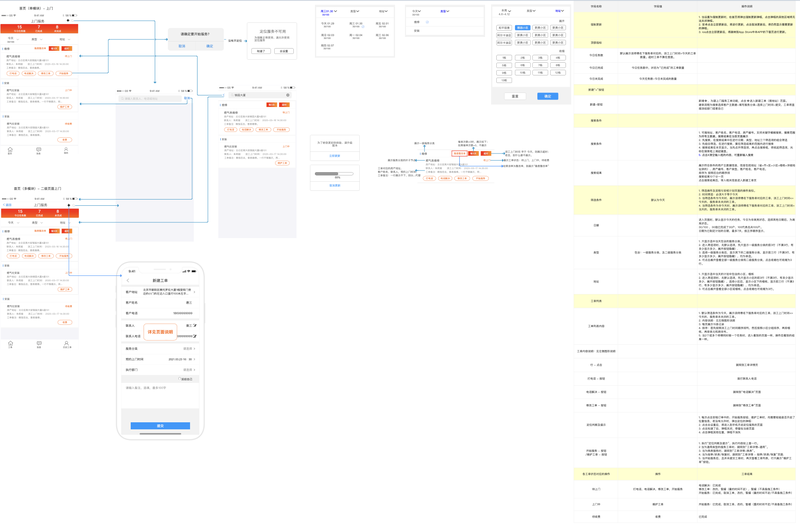Viewport: 800px width, 526px height.
Task: Open the 地址 dropdown in the top phone mockup
Action: (63, 39)
